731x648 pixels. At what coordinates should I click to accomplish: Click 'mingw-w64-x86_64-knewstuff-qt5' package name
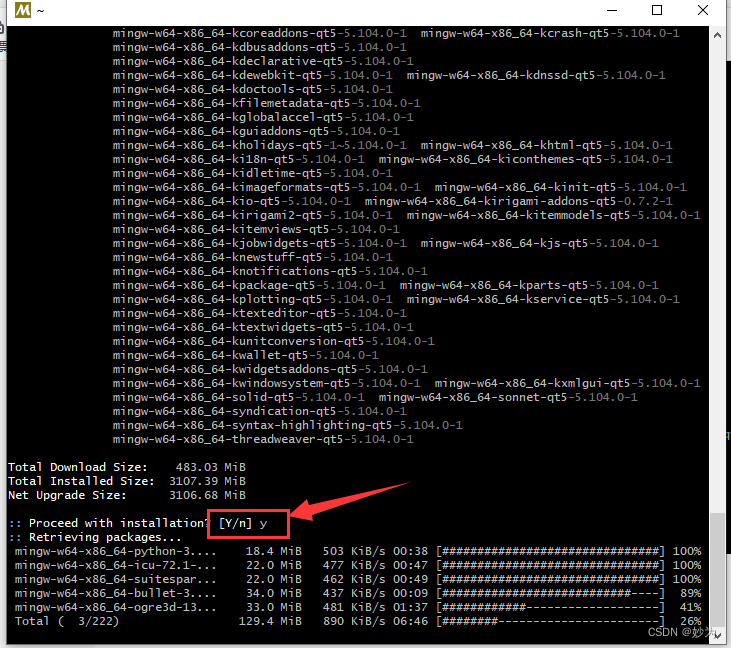pyautogui.click(x=217, y=257)
